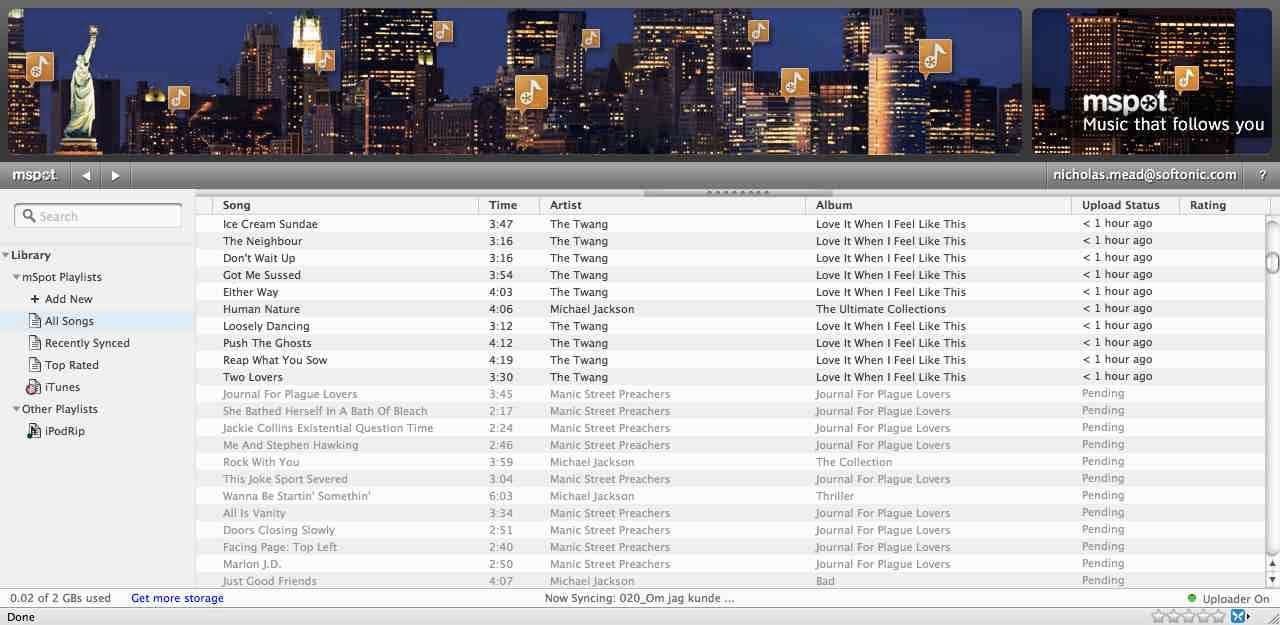Select the All Songs playlist
Viewport: 1280px width, 625px height.
[69, 321]
